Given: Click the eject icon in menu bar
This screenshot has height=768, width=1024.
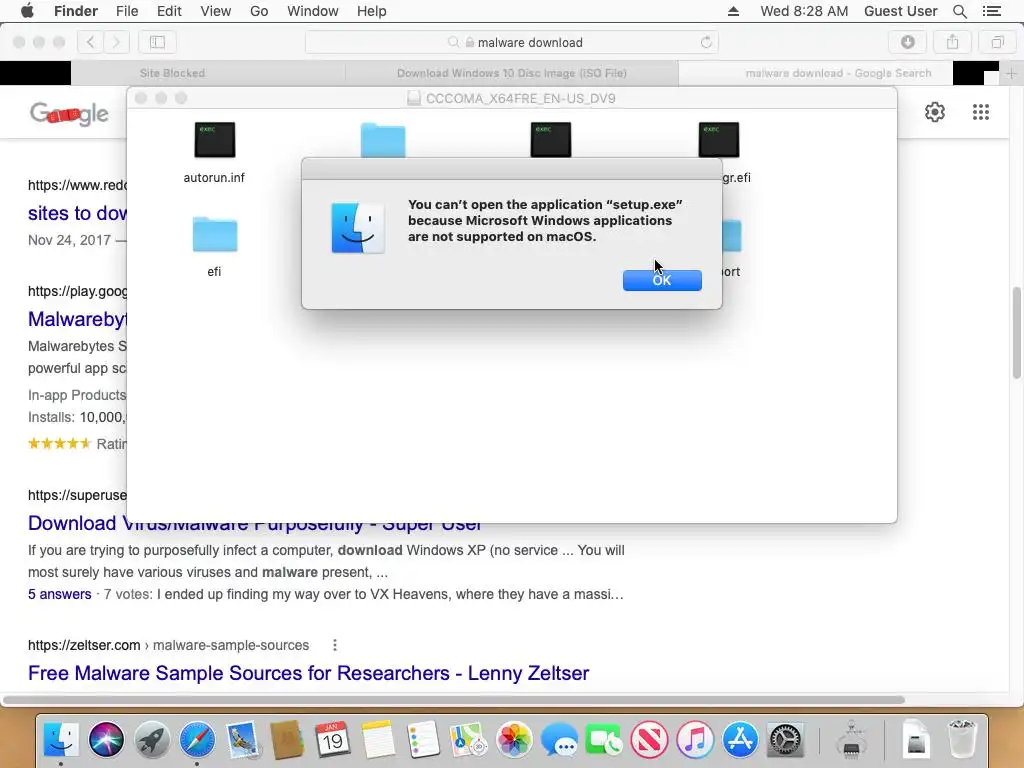Looking at the screenshot, I should [x=733, y=11].
